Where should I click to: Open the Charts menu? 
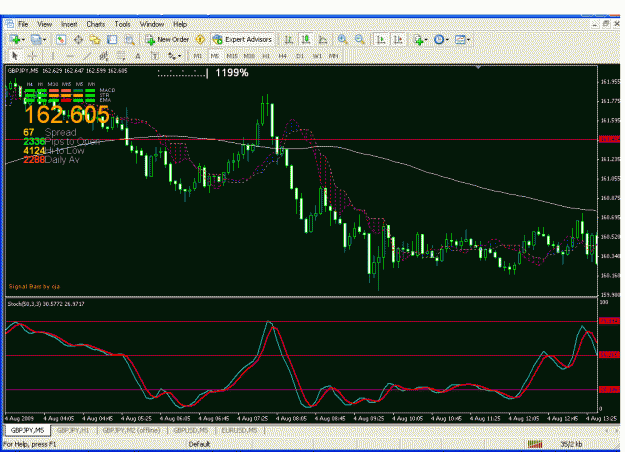click(96, 24)
